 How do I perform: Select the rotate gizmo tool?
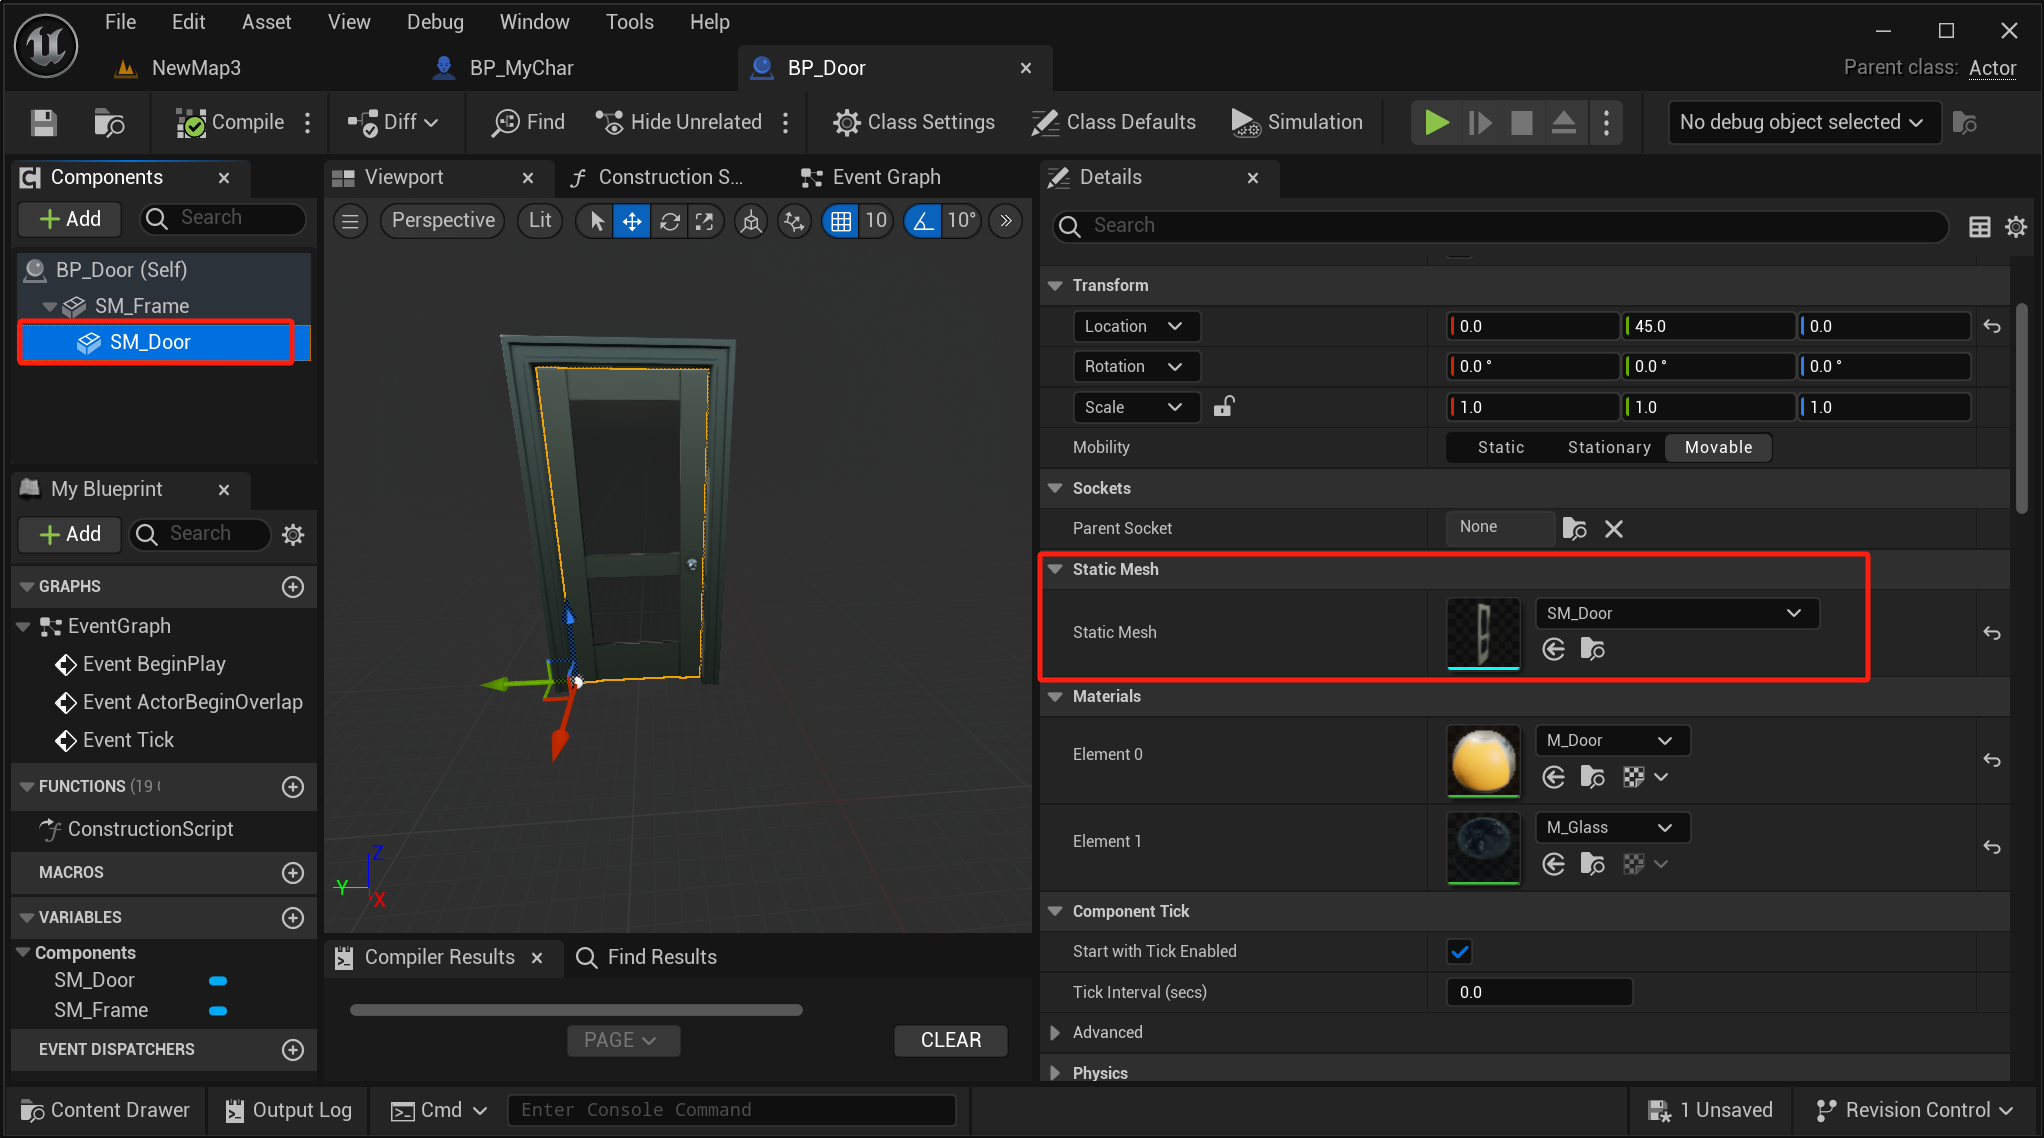(669, 221)
